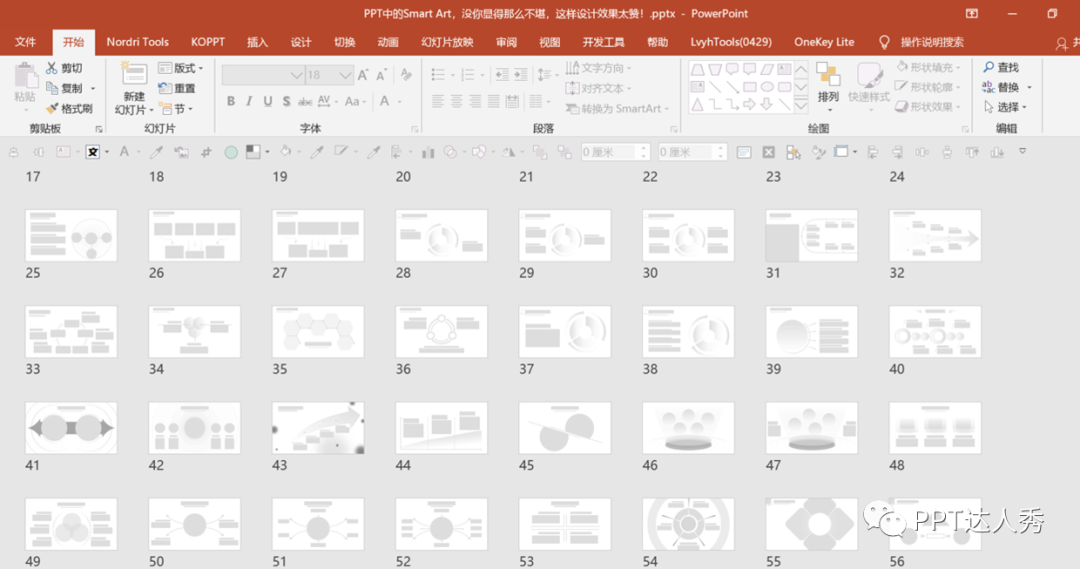The width and height of the screenshot is (1080, 569).
Task: Click the decrease font size icon
Action: 380,74
